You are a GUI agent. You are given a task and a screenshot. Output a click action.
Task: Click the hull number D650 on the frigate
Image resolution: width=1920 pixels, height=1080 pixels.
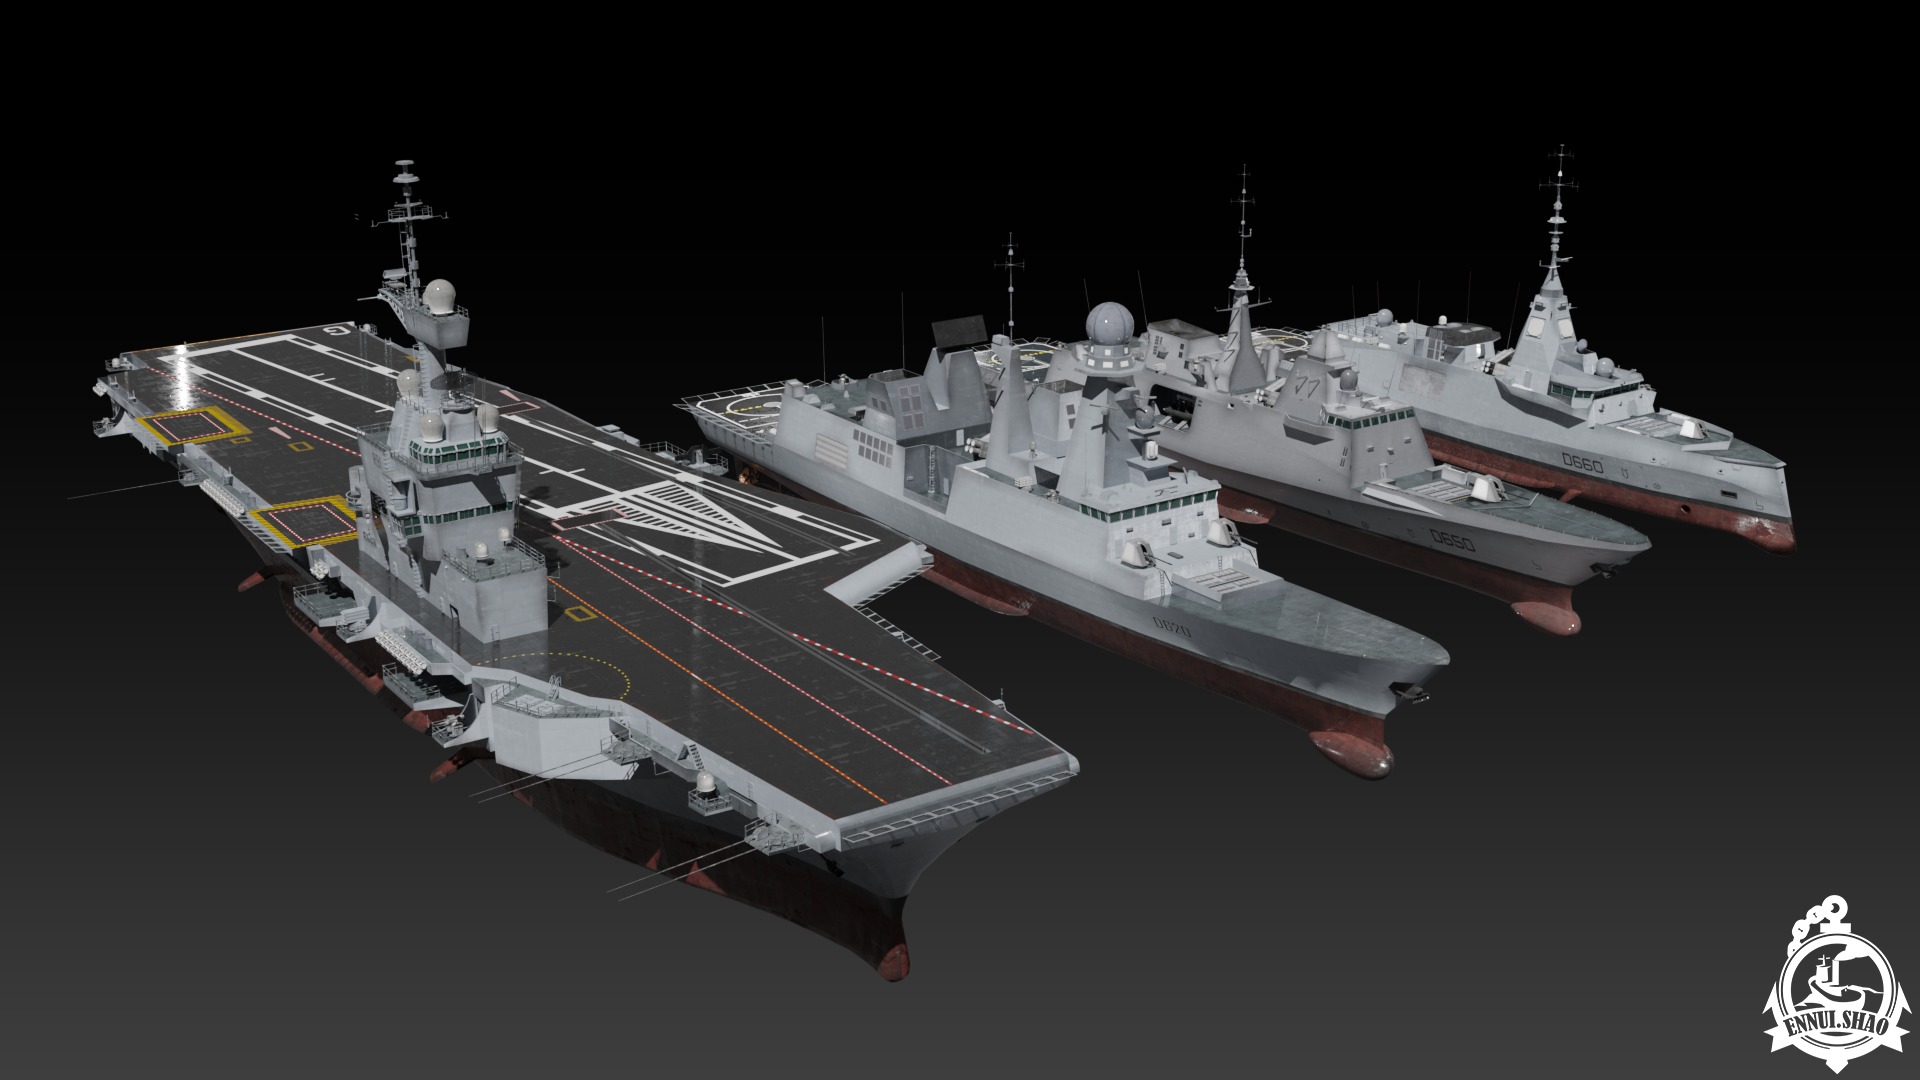[x=1452, y=540]
